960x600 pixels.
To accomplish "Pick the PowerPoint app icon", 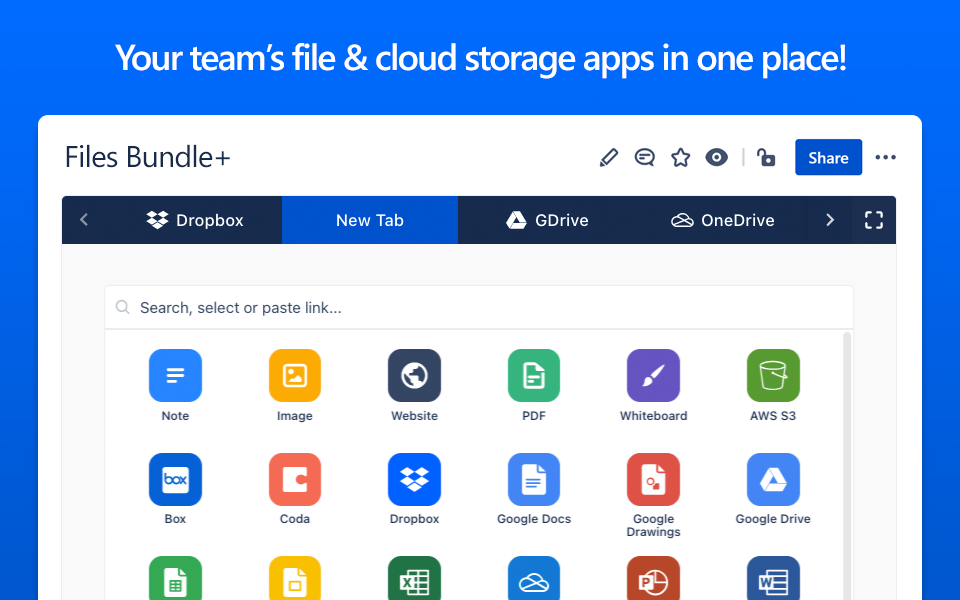I will pos(653,578).
